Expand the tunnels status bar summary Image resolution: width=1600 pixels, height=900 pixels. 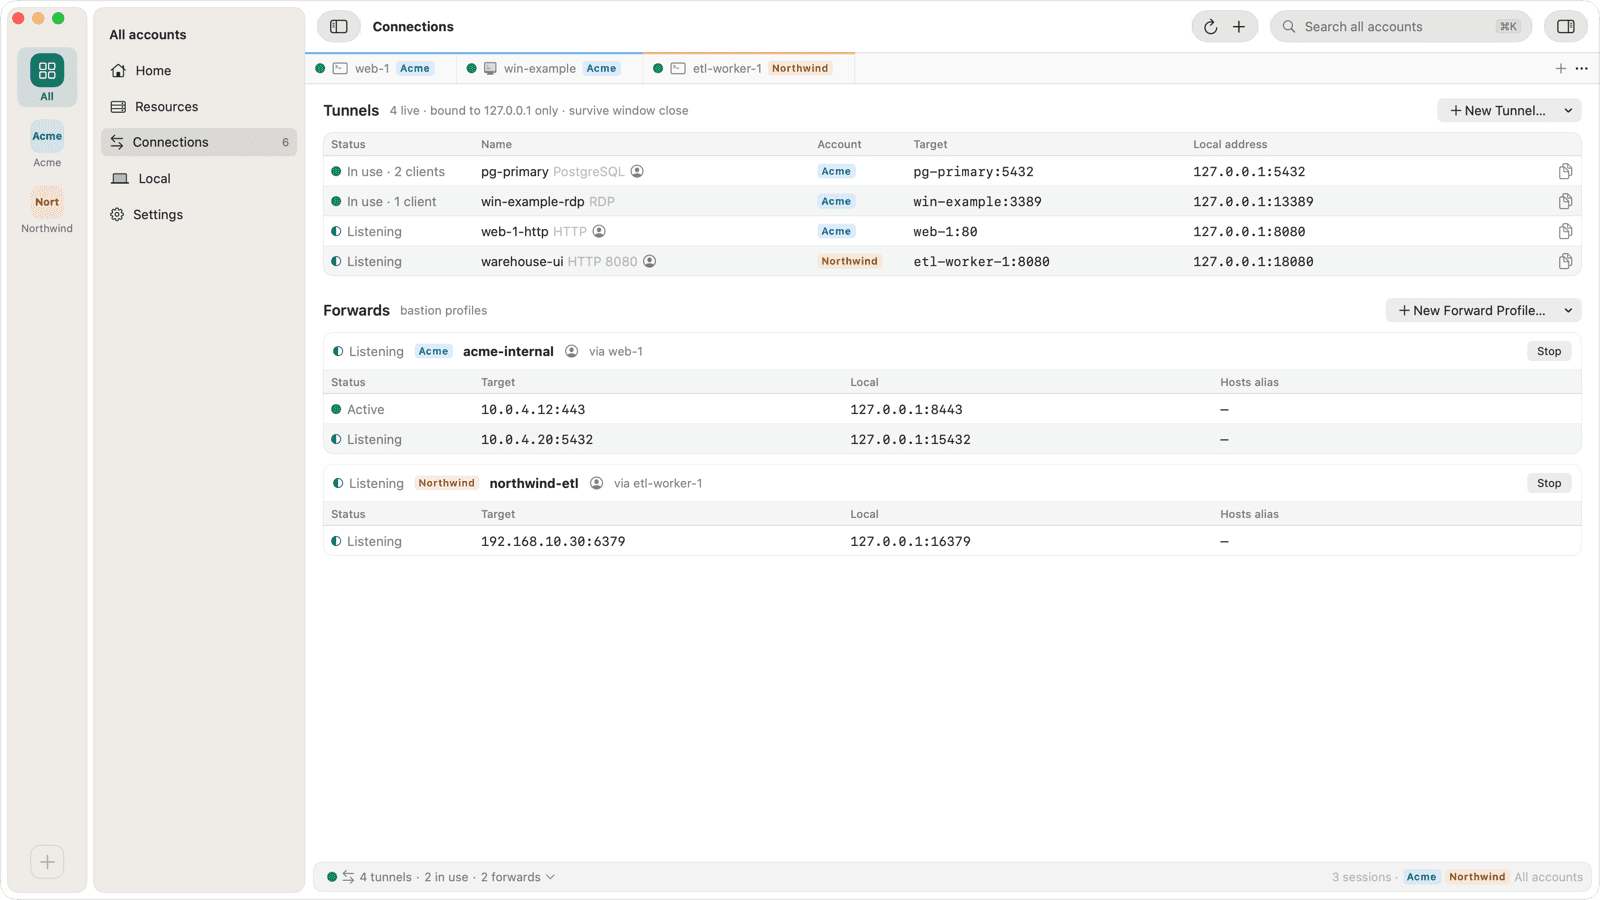click(441, 877)
